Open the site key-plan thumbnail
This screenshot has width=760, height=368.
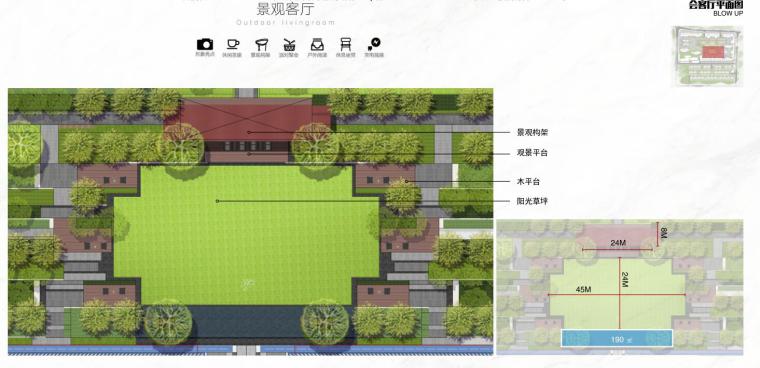click(708, 57)
